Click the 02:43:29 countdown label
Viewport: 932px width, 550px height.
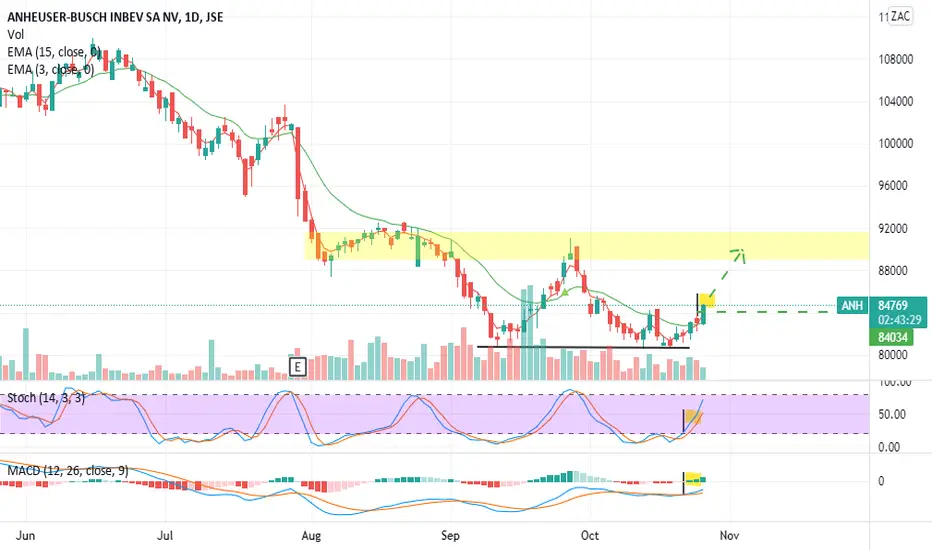coord(900,320)
